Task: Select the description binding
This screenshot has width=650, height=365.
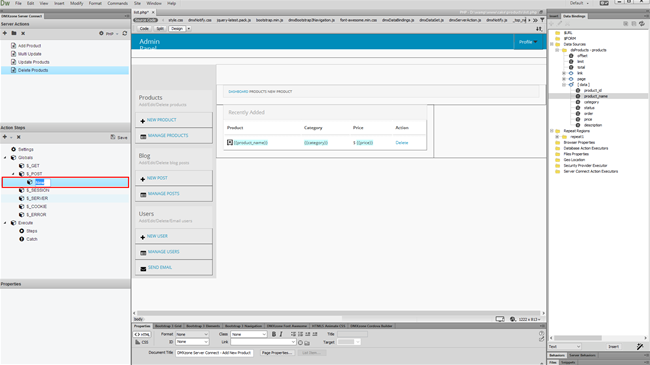Action: [x=593, y=125]
